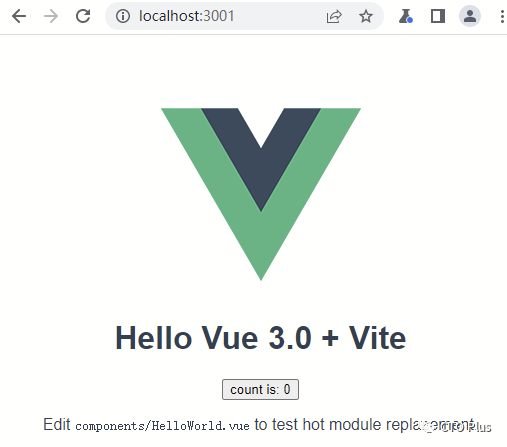The width and height of the screenshot is (507, 447).
Task: Click the "Hello Vue 3.0 + Vite" heading
Action: [261, 338]
